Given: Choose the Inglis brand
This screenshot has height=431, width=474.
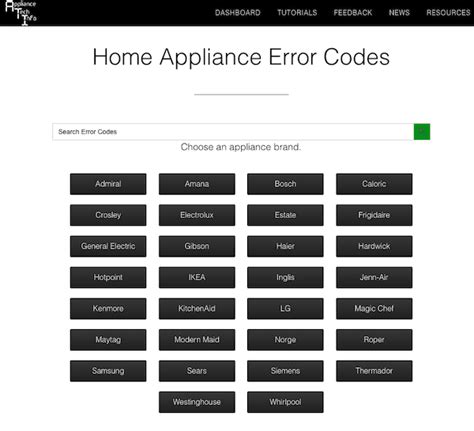Looking at the screenshot, I should coord(285,277).
